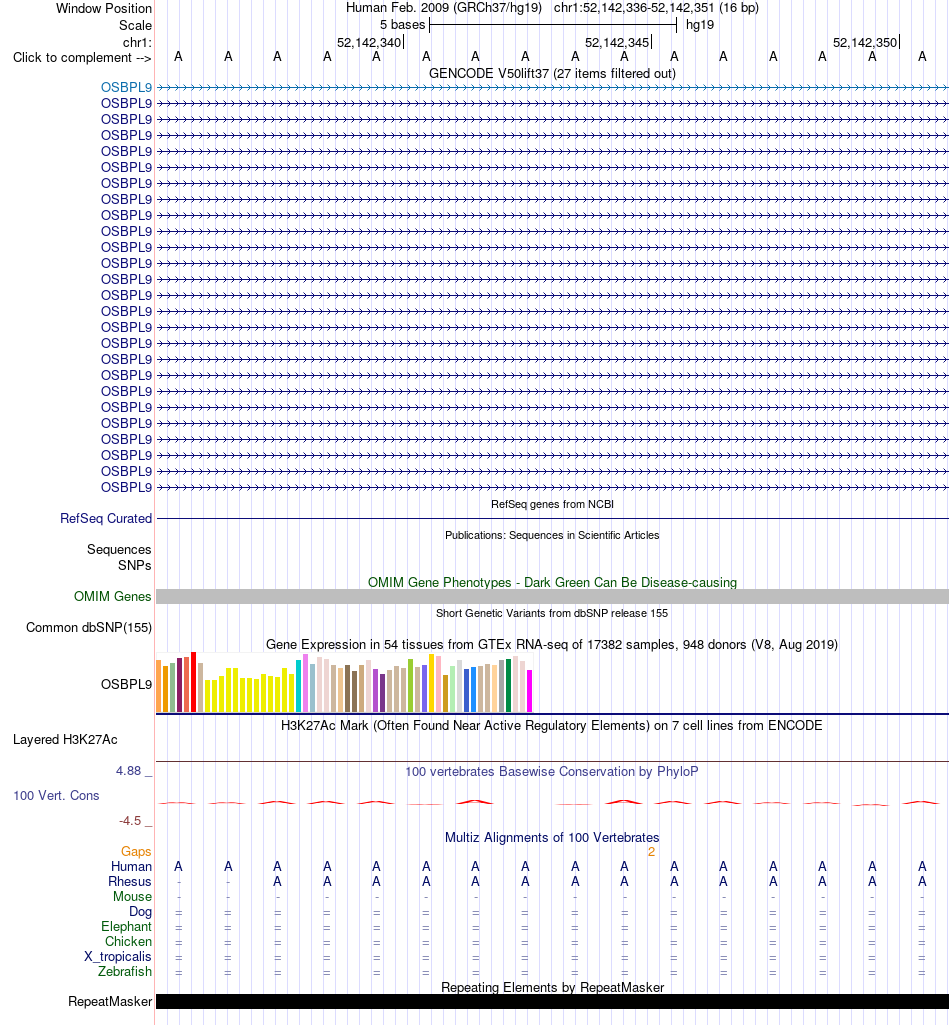
Task: Click the bright red bar in GTEx chart
Action: click(x=194, y=682)
